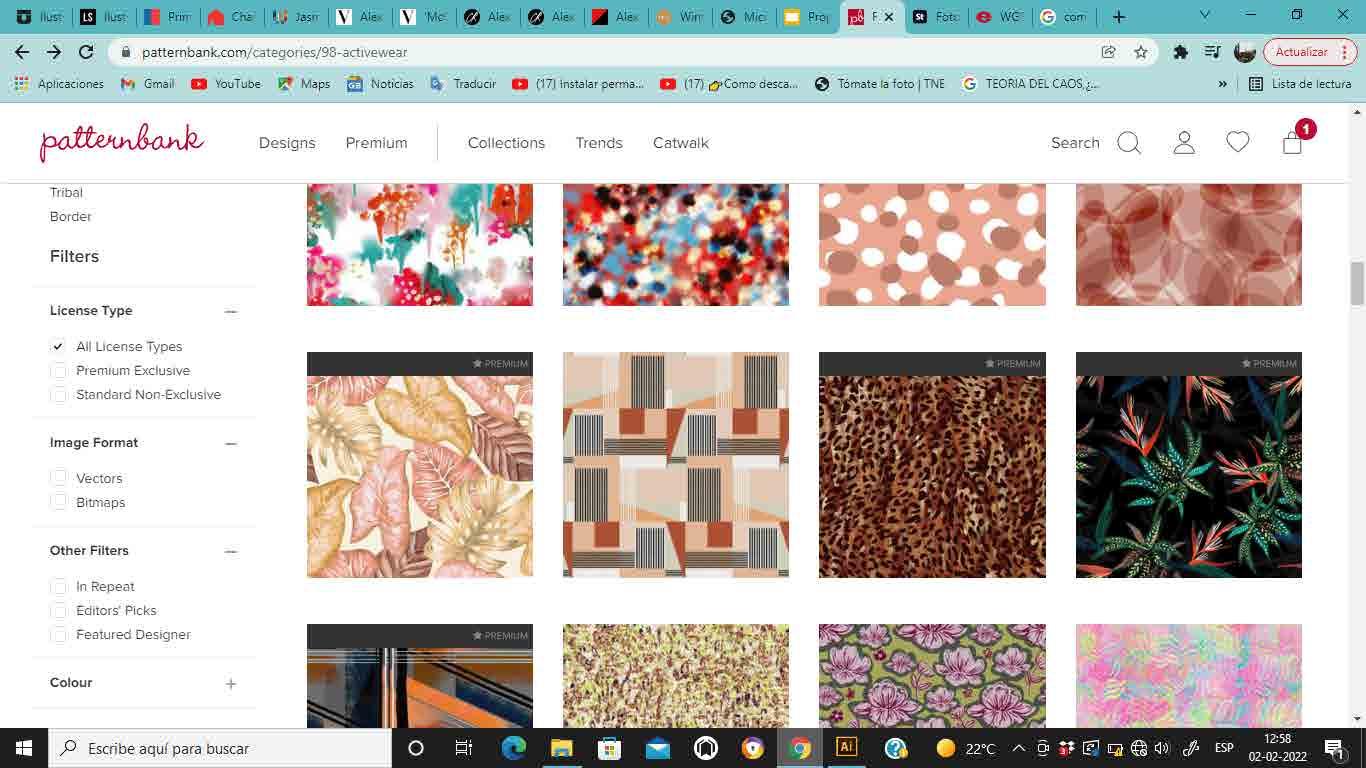Open Microsoft Store from the taskbar
This screenshot has width=1366, height=768.
coord(609,748)
